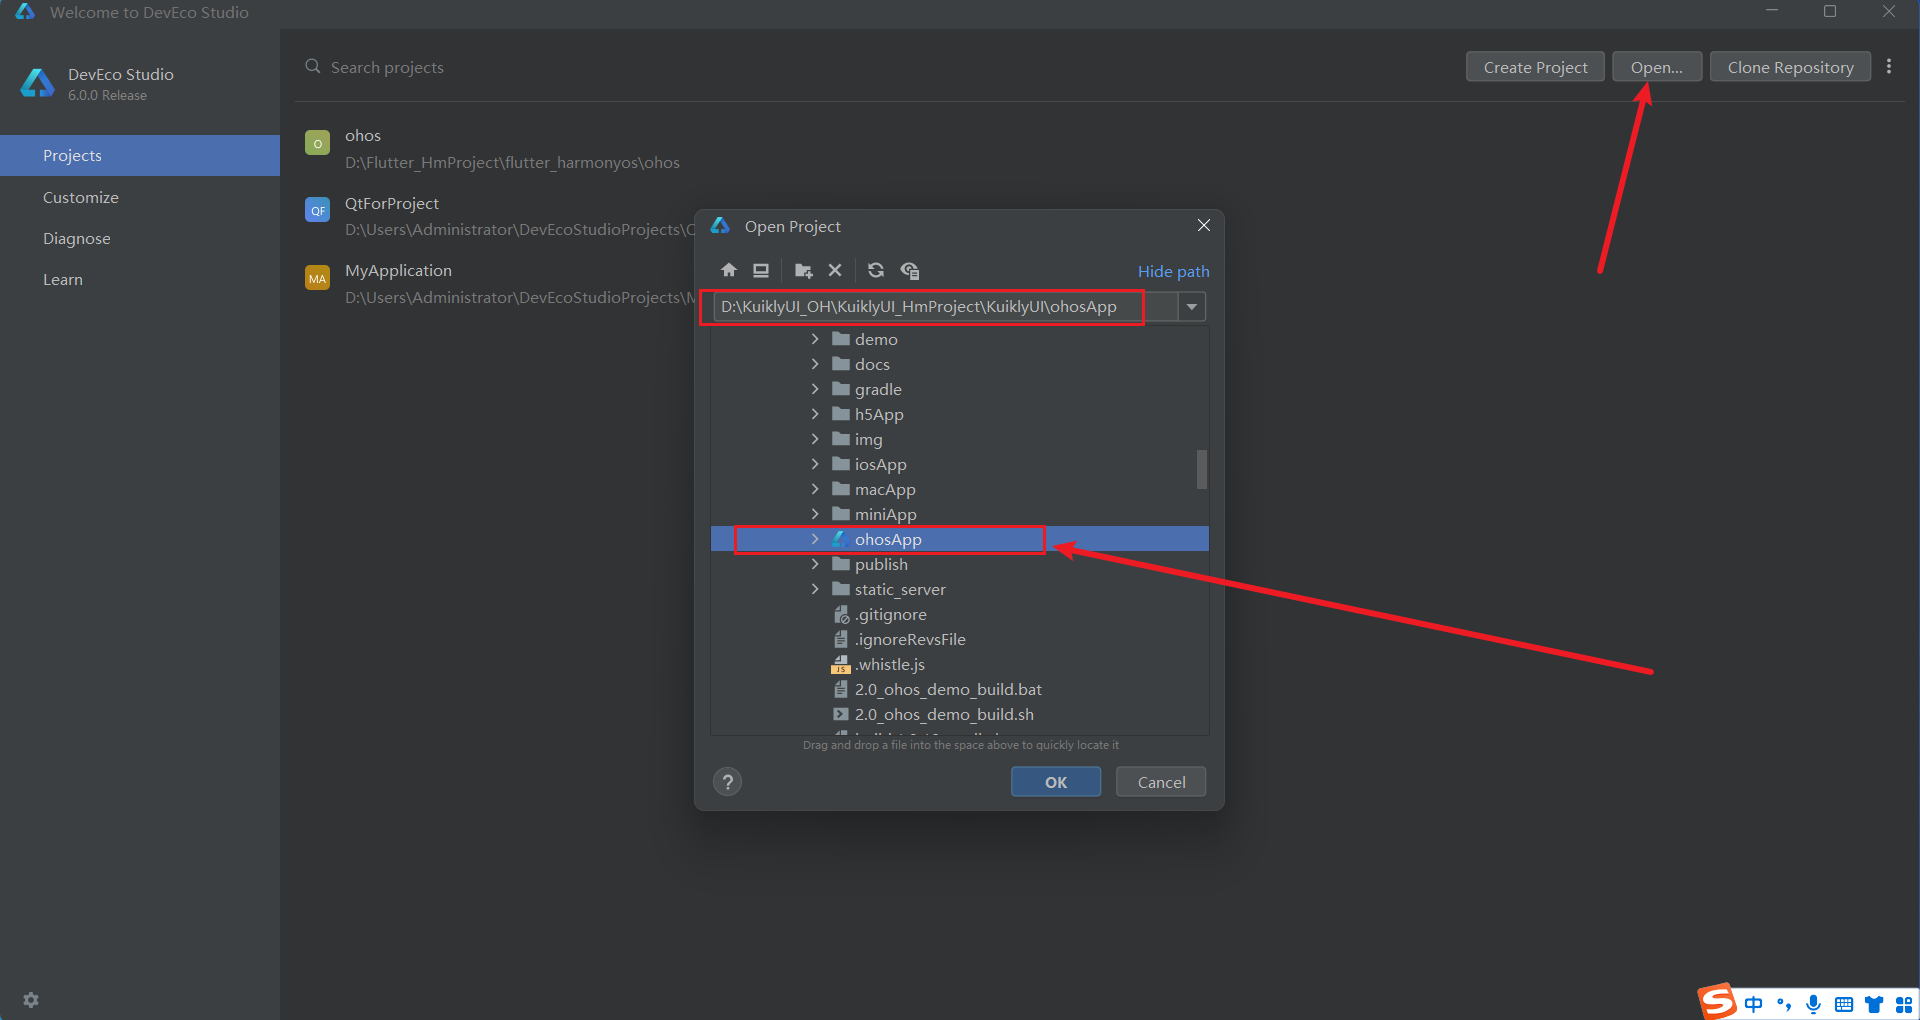The image size is (1920, 1020).
Task: Activate voice input microphone
Action: click(x=1813, y=1004)
